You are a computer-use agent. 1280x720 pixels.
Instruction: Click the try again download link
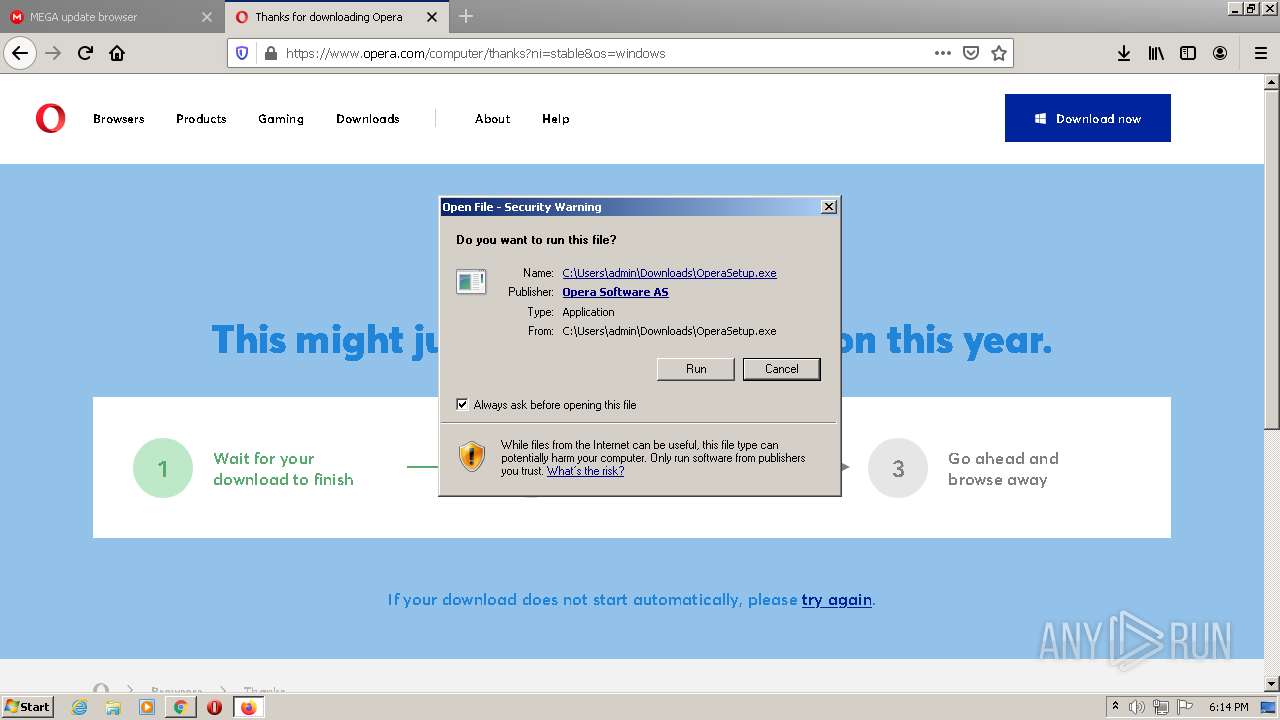coord(837,600)
